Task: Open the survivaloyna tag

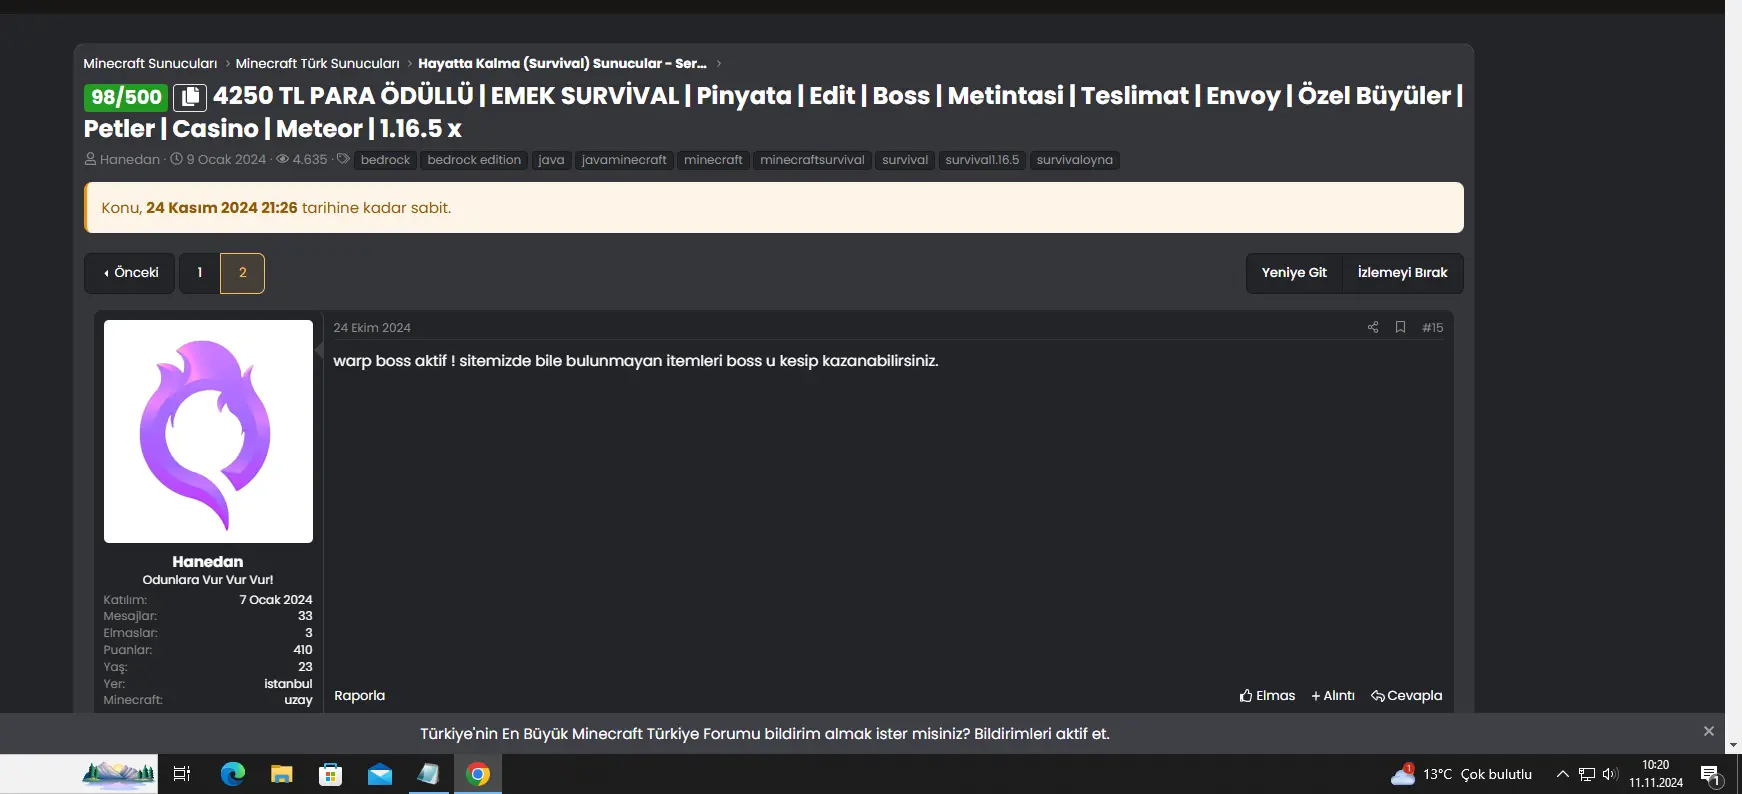Action: click(x=1074, y=160)
